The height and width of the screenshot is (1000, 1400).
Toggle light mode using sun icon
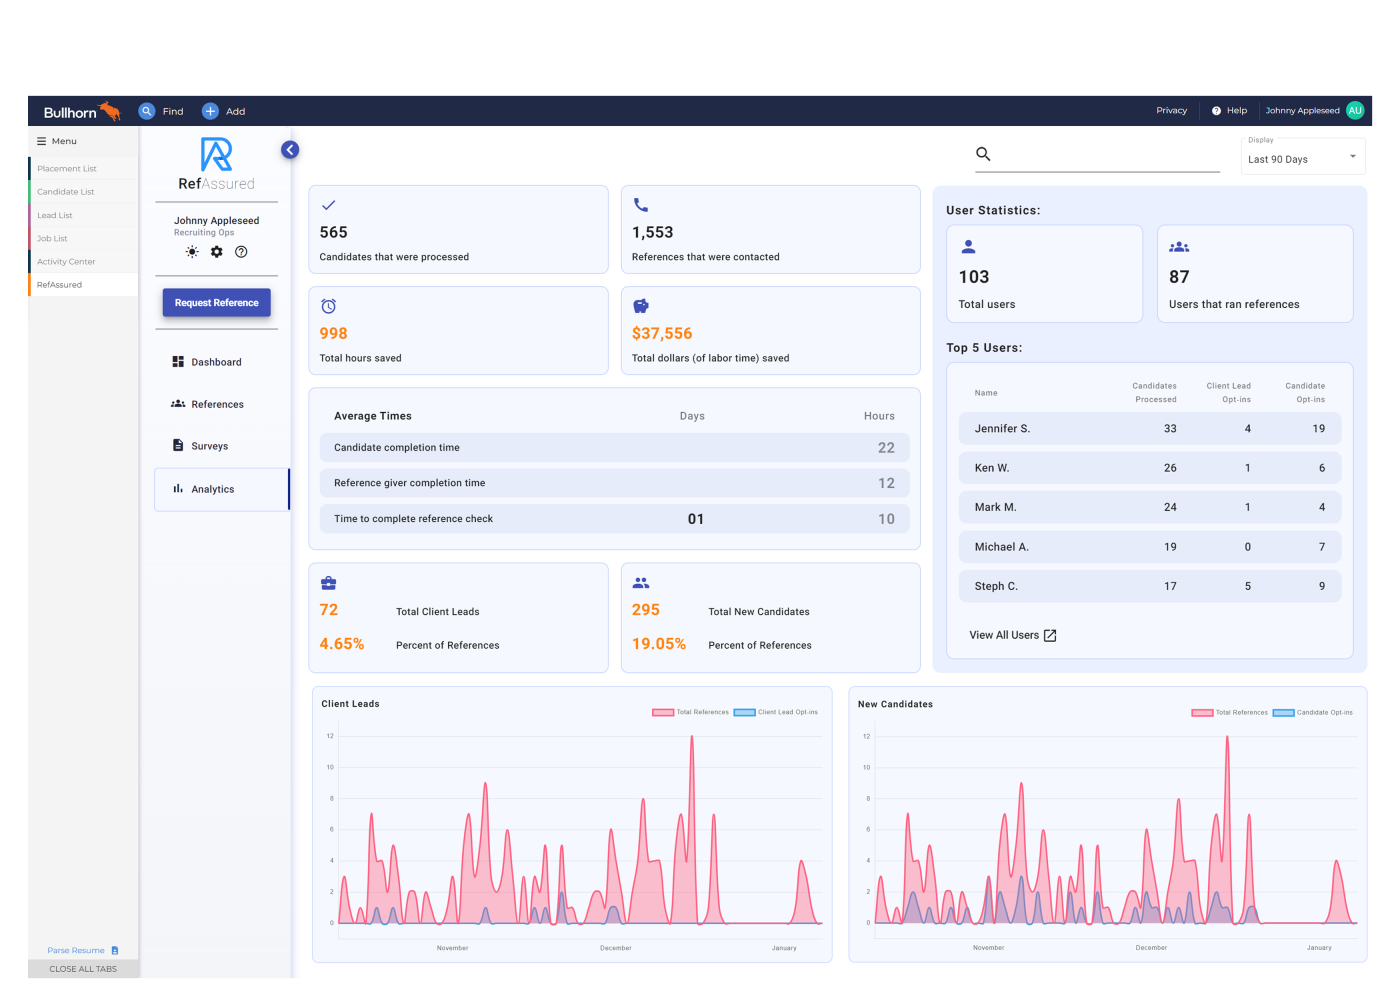click(192, 252)
